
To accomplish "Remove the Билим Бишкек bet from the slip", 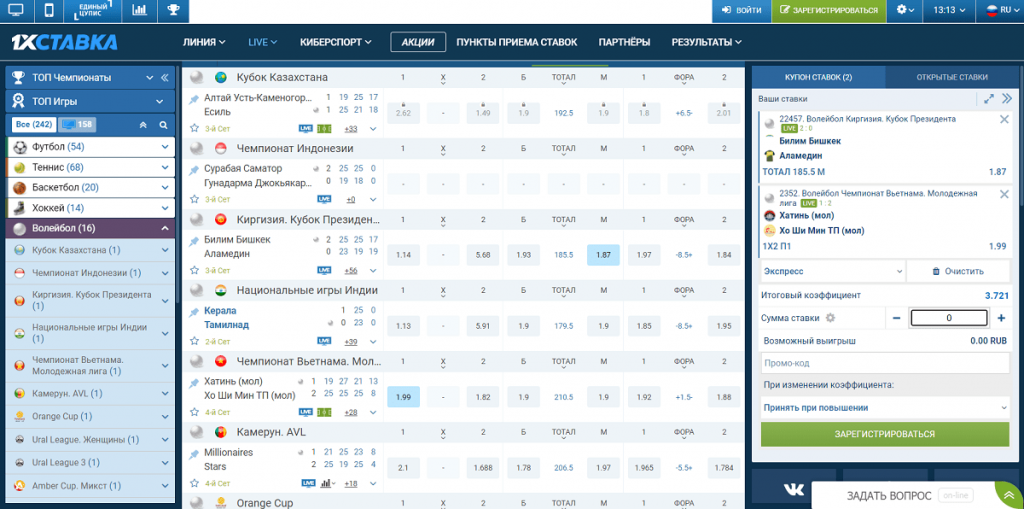I will tap(1004, 119).
